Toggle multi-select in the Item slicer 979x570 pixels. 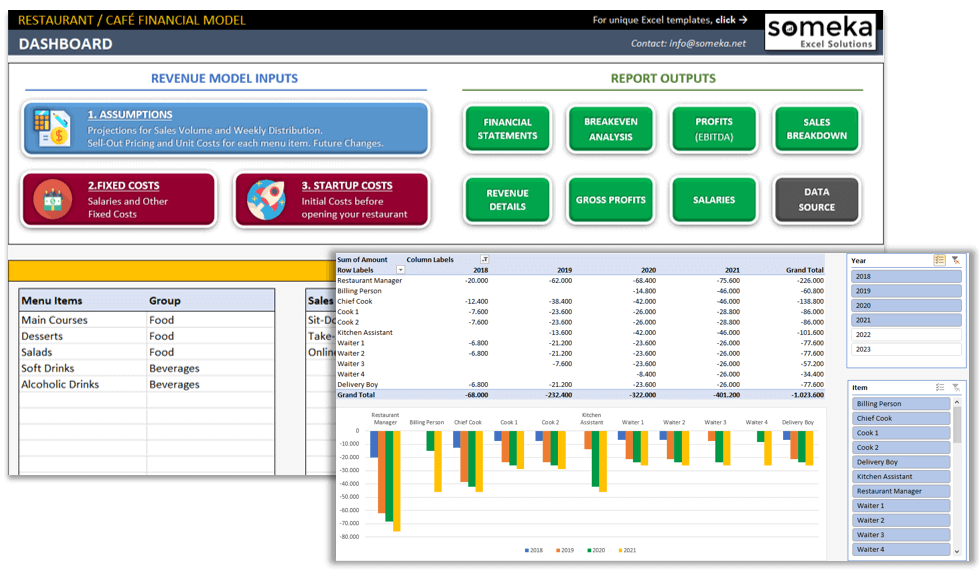(940, 388)
